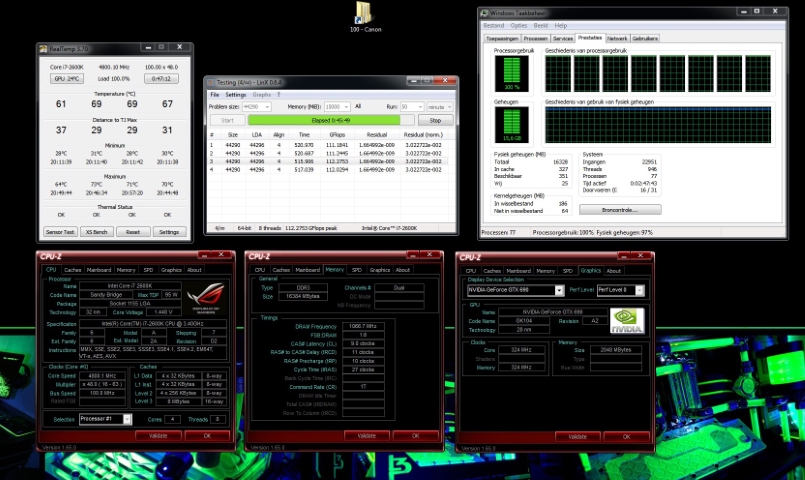Click the RealTemp title bar icon
This screenshot has width=805, height=480.
click(x=44, y=49)
